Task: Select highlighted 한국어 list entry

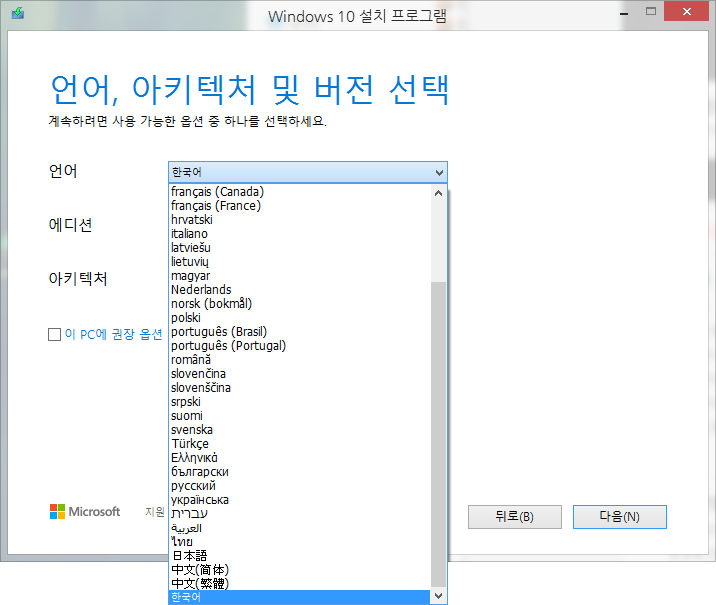Action: point(300,597)
